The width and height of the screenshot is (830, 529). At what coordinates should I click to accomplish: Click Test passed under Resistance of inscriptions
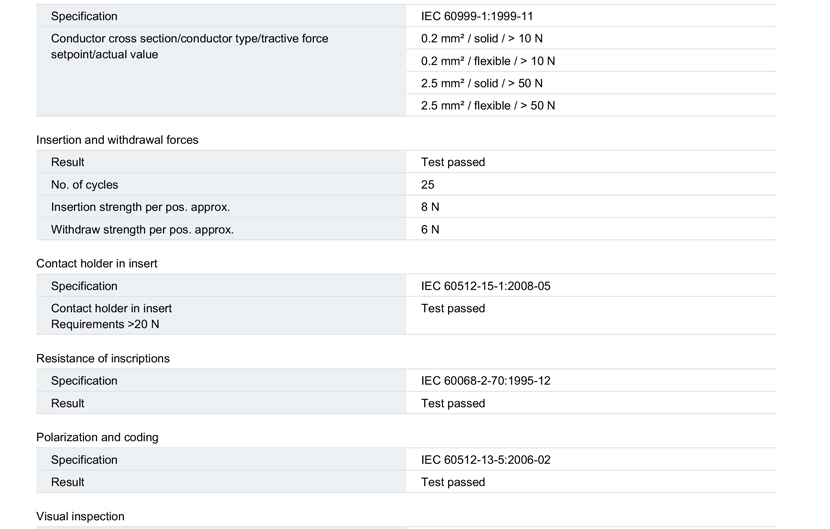click(453, 404)
